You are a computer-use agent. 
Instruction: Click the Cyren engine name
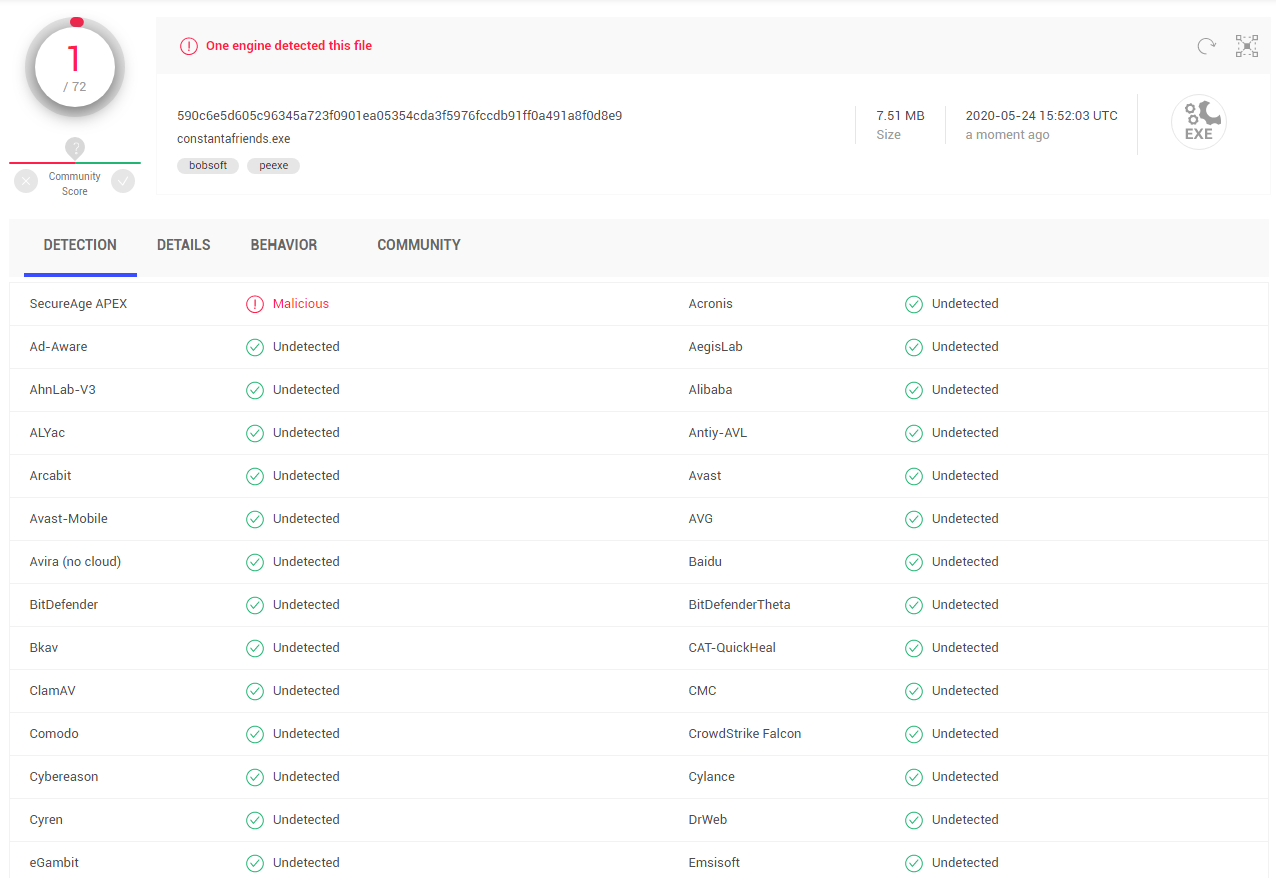point(46,820)
